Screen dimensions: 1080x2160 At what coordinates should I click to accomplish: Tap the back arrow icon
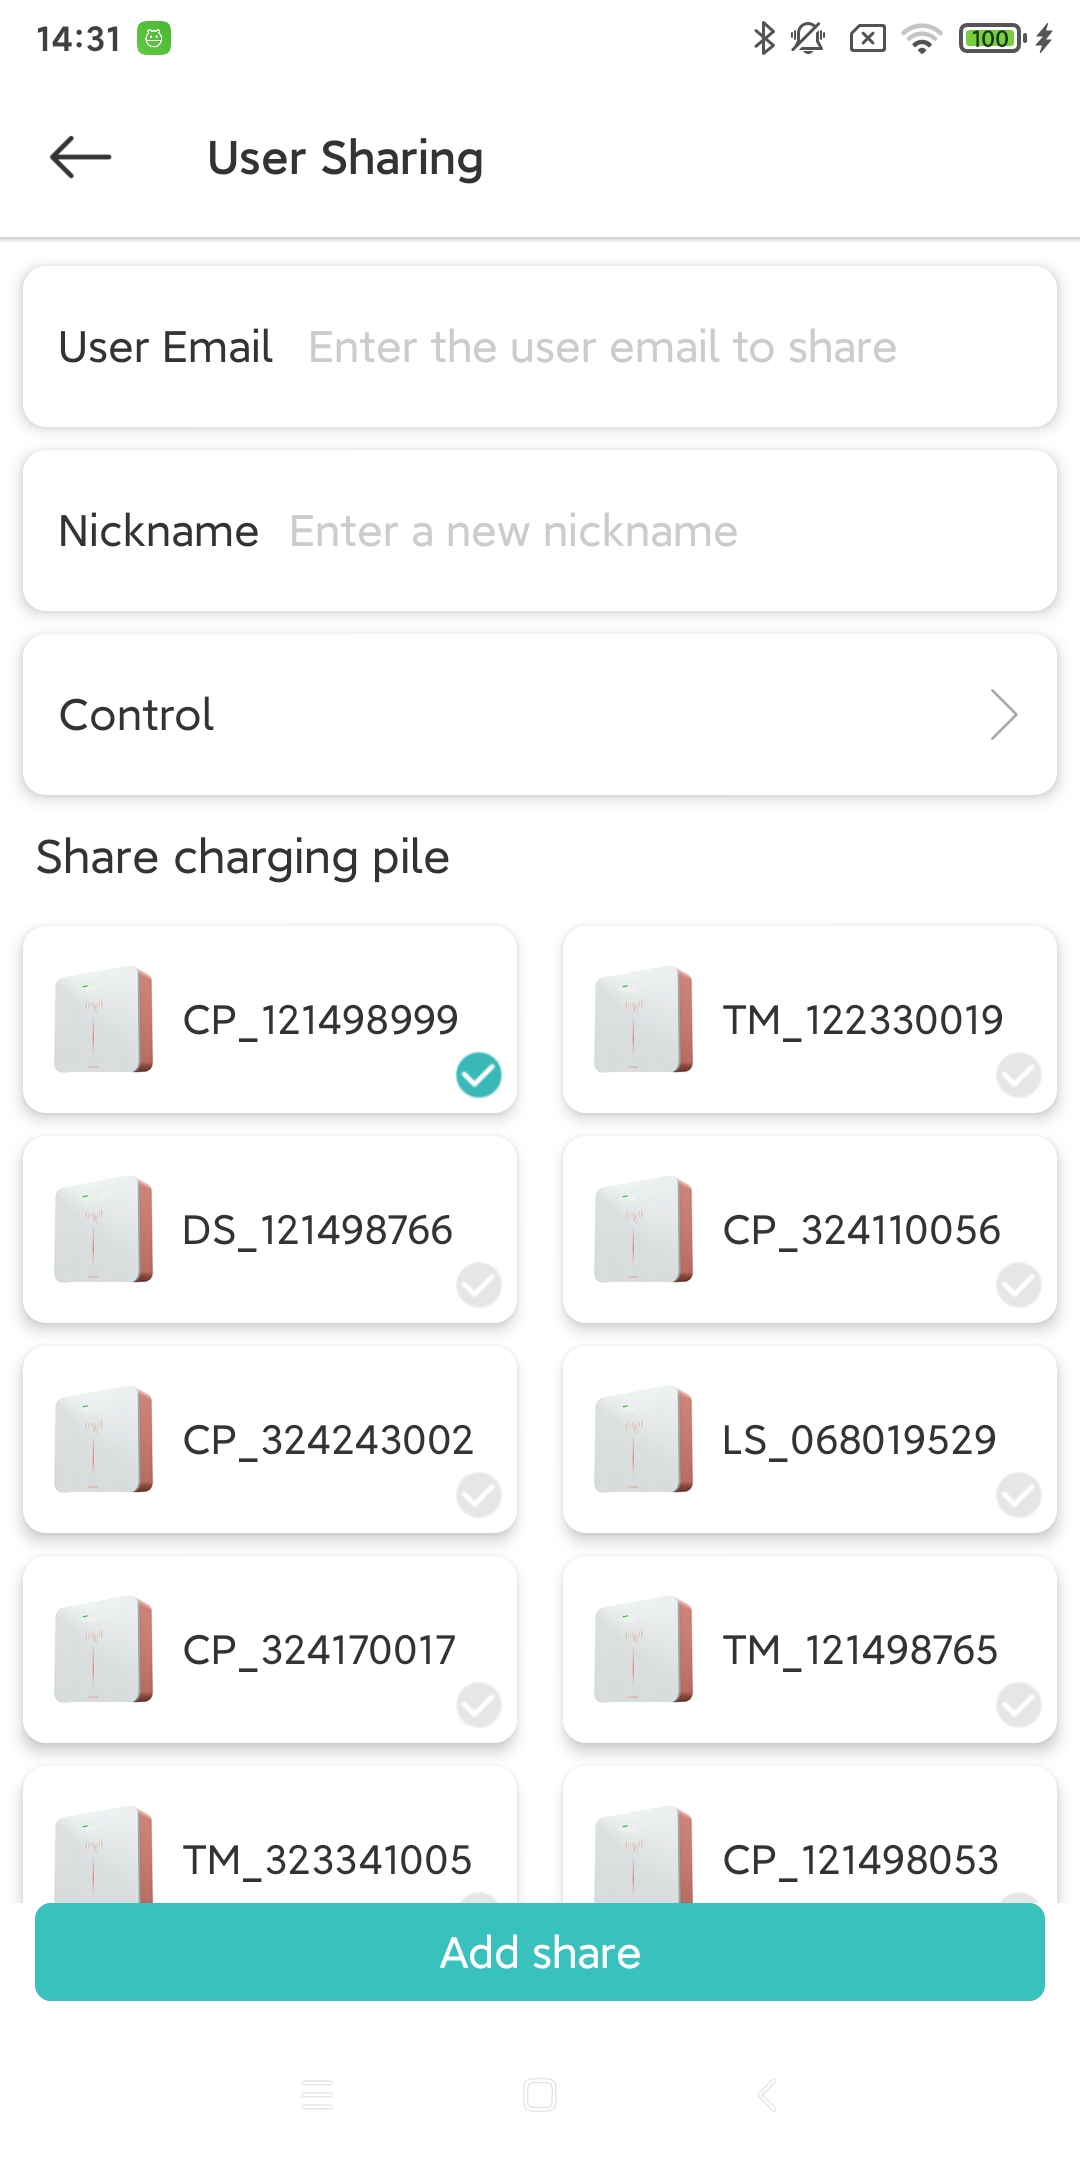[x=81, y=157]
